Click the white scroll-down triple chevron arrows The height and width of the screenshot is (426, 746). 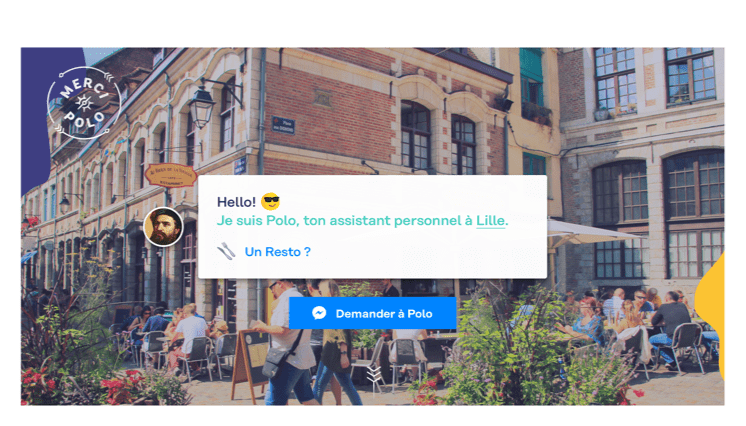374,374
